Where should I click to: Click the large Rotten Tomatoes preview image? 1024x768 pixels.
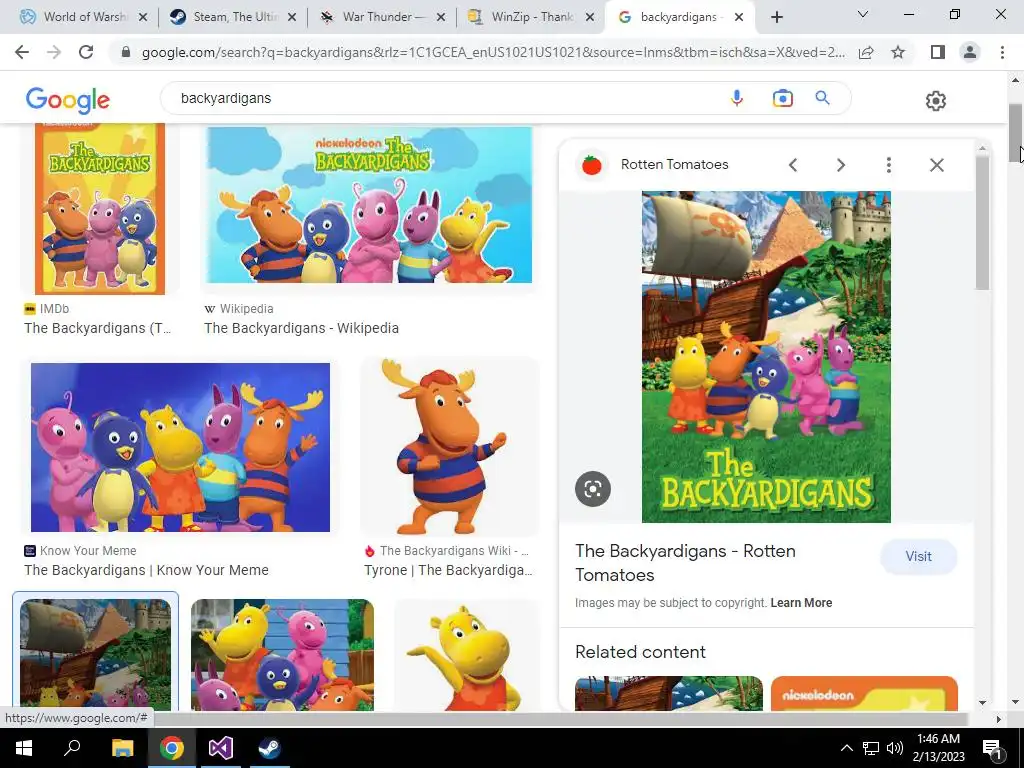point(766,357)
